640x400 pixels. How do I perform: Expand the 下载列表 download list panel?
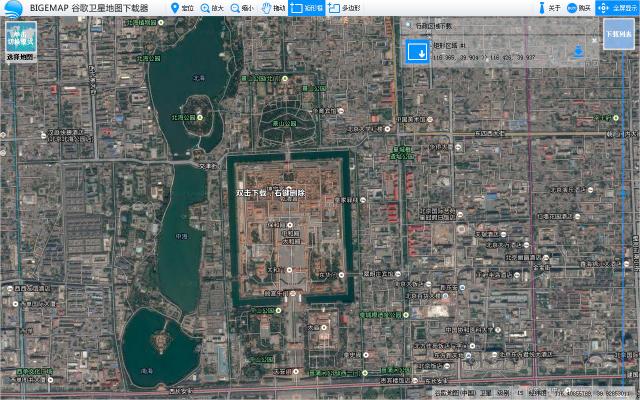(617, 33)
